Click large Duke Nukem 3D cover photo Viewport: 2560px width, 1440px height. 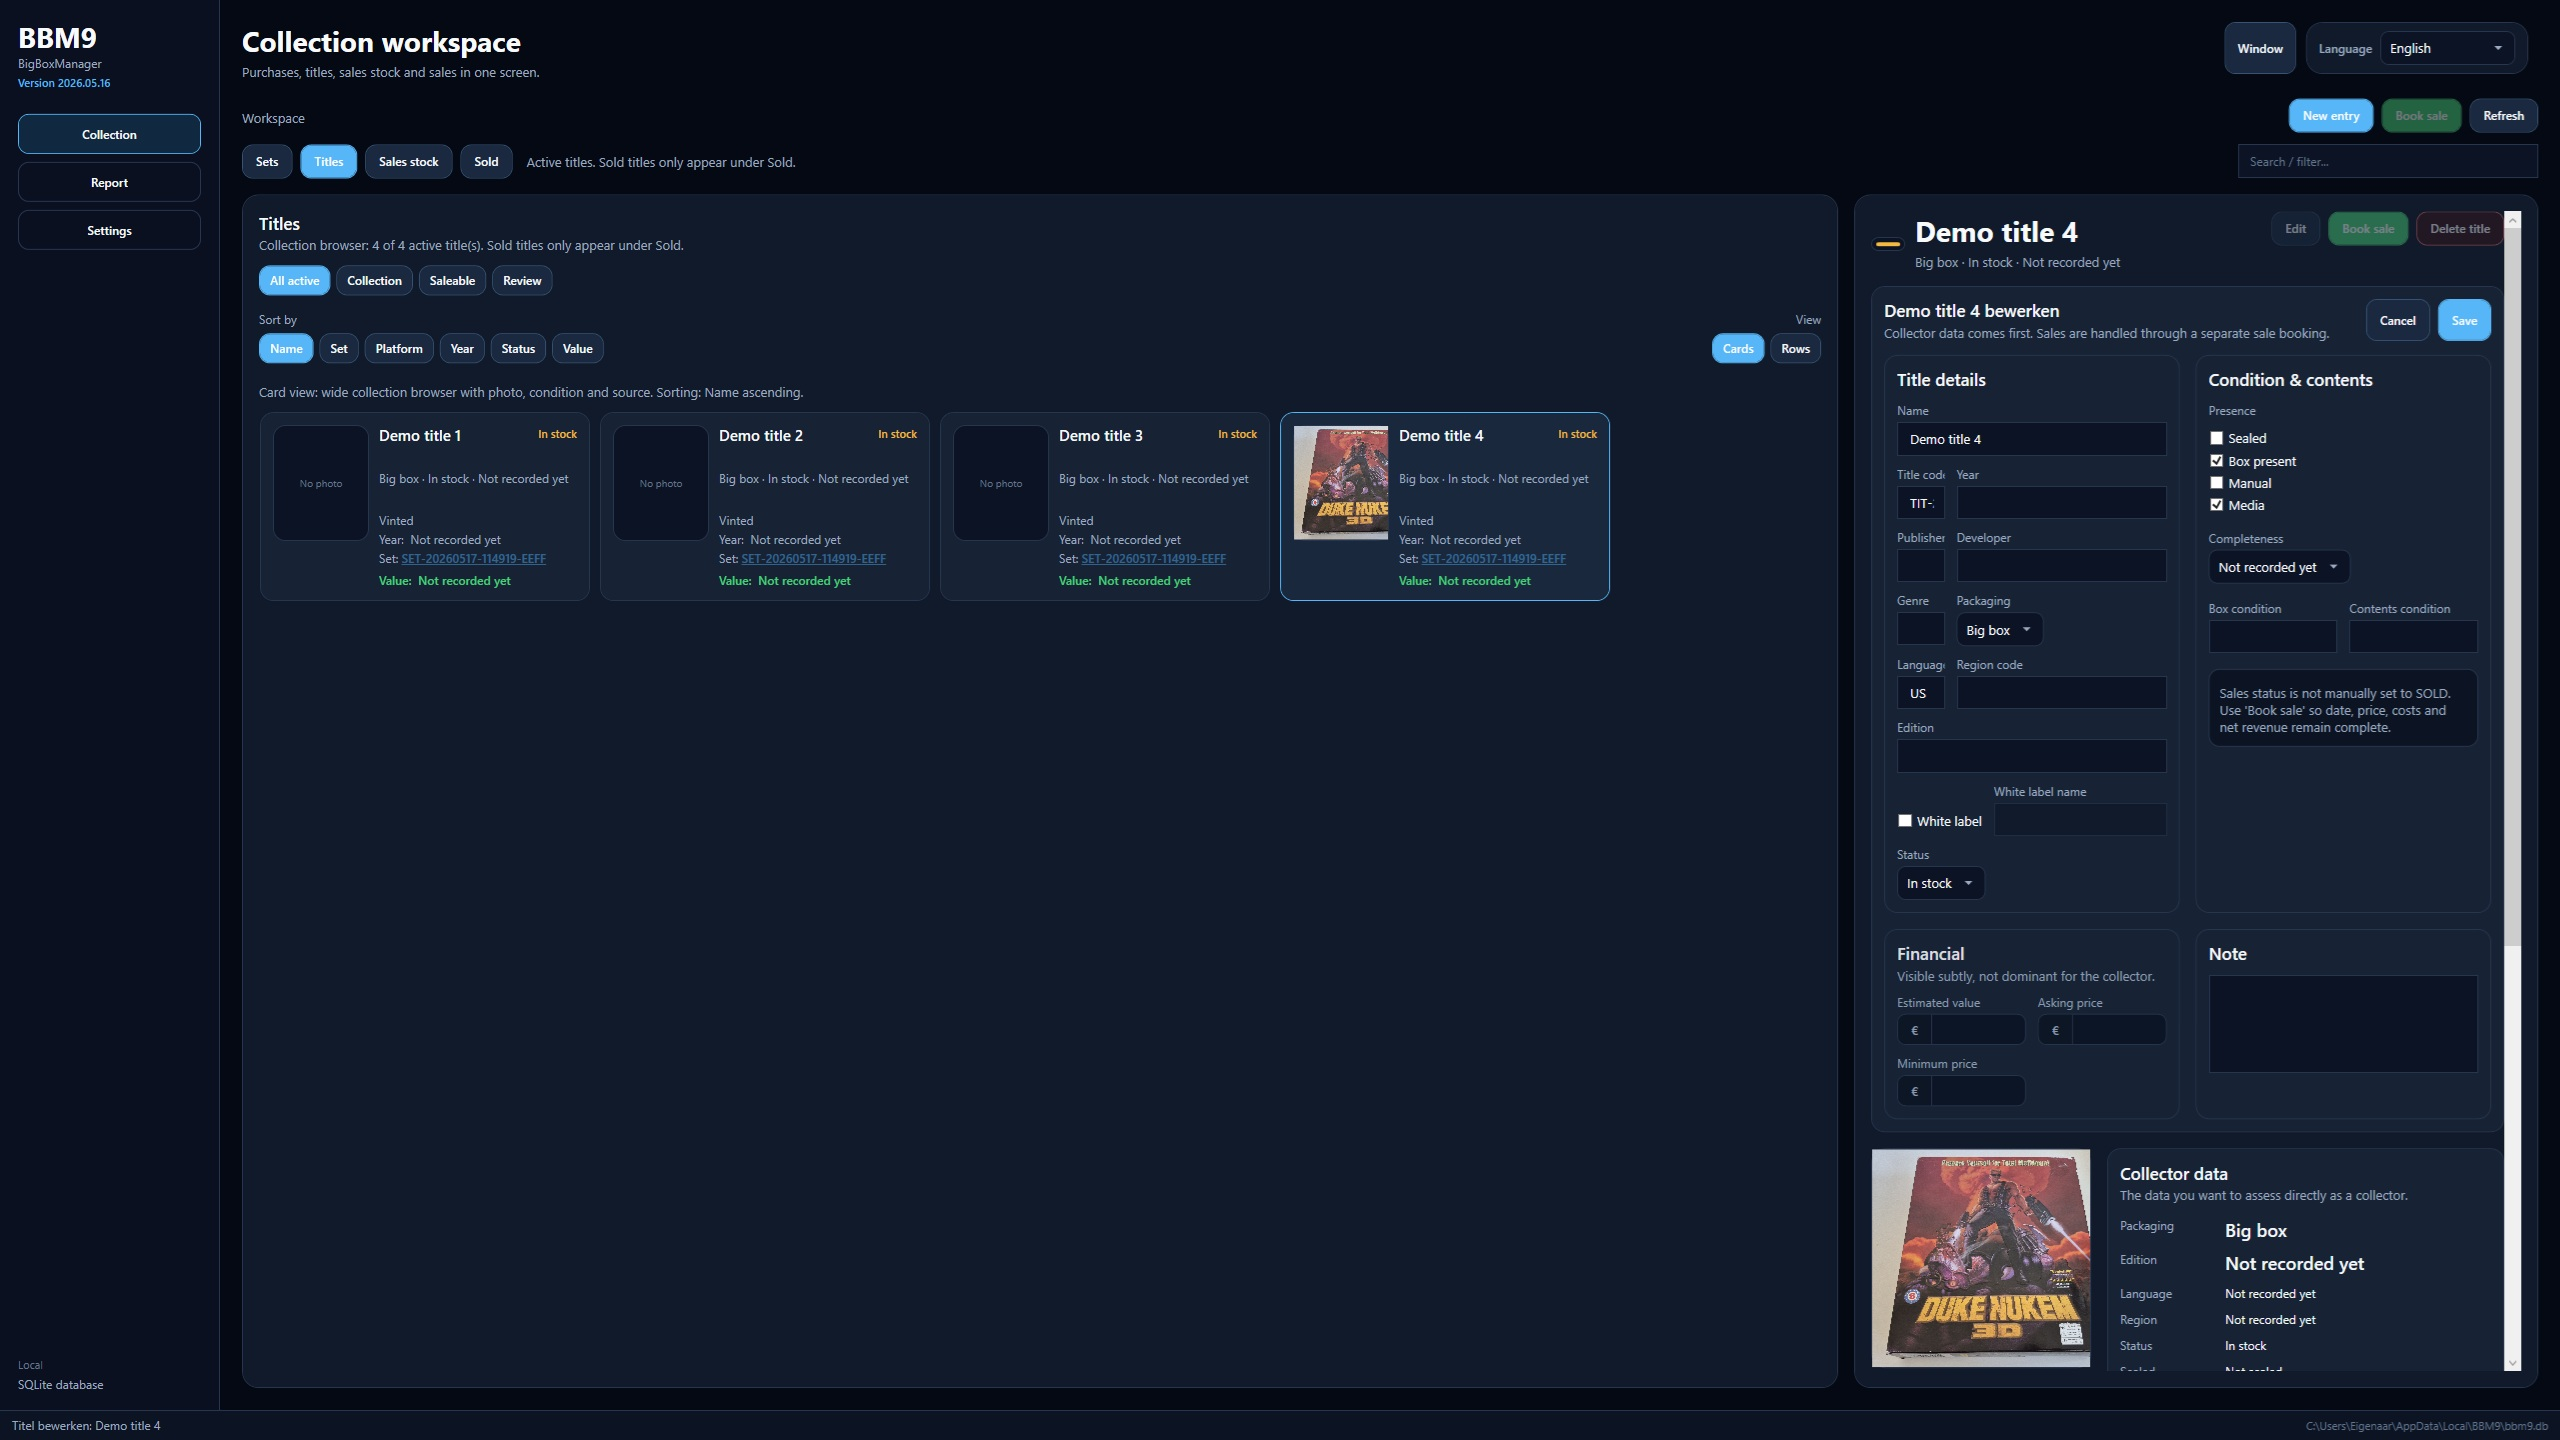1980,1258
